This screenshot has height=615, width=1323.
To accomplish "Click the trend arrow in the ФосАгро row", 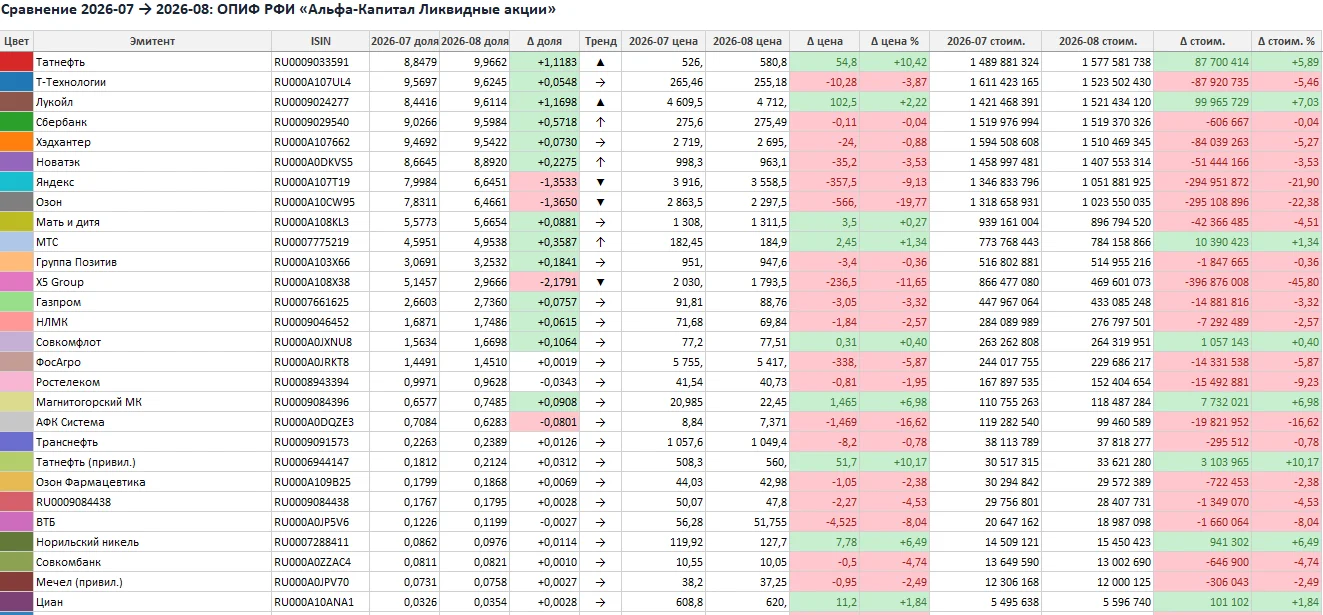I will 600,362.
